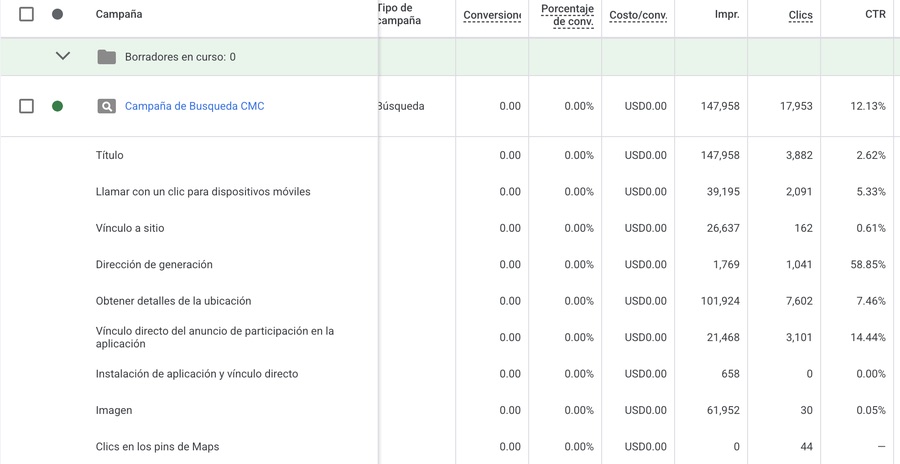This screenshot has width=900, height=464.
Task: Sort by Porcentaje de conv. column
Action: tap(567, 16)
